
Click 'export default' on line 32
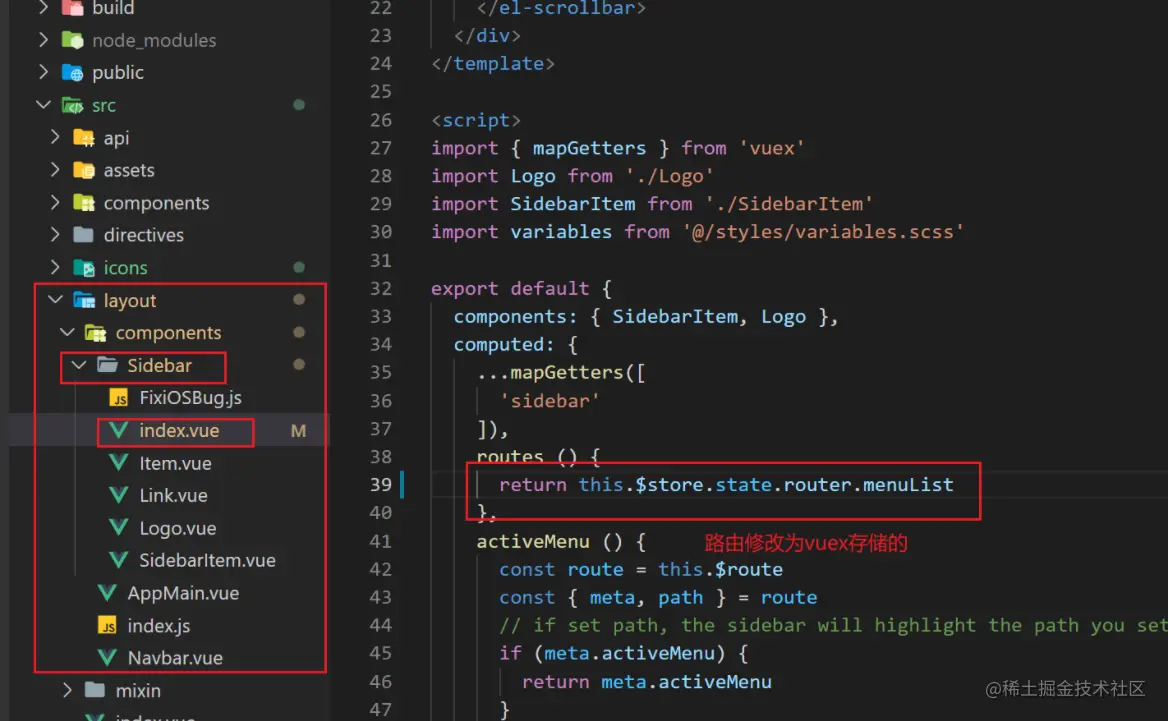pyautogui.click(x=510, y=288)
